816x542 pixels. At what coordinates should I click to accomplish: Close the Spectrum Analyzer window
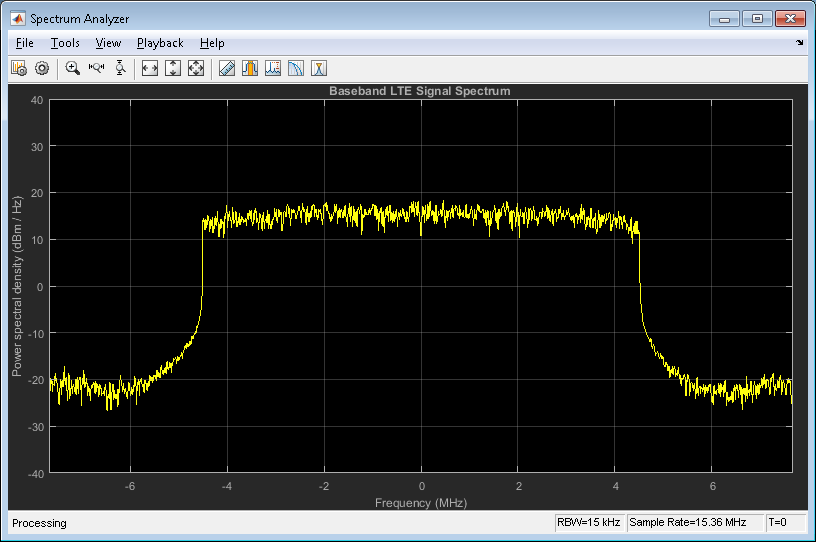pos(790,19)
